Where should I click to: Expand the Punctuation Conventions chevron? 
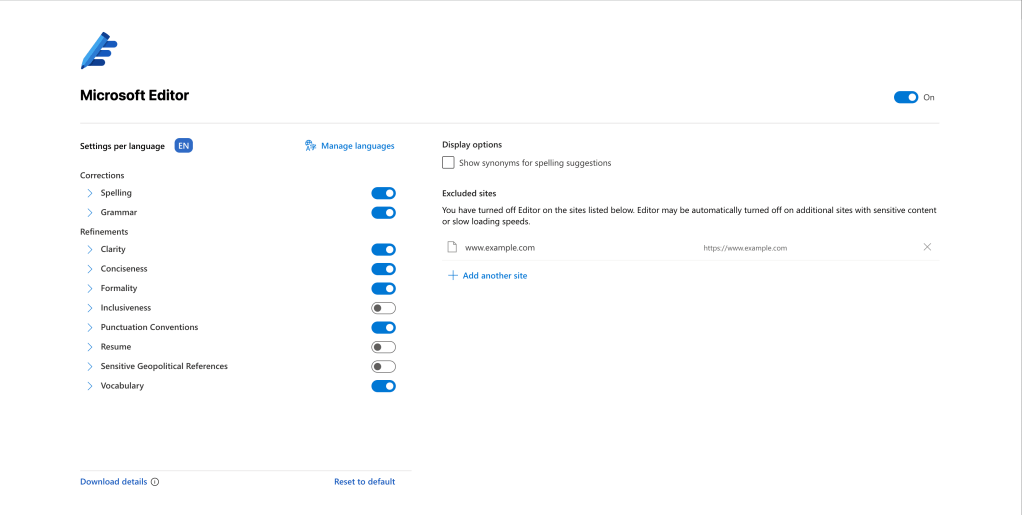click(90, 327)
